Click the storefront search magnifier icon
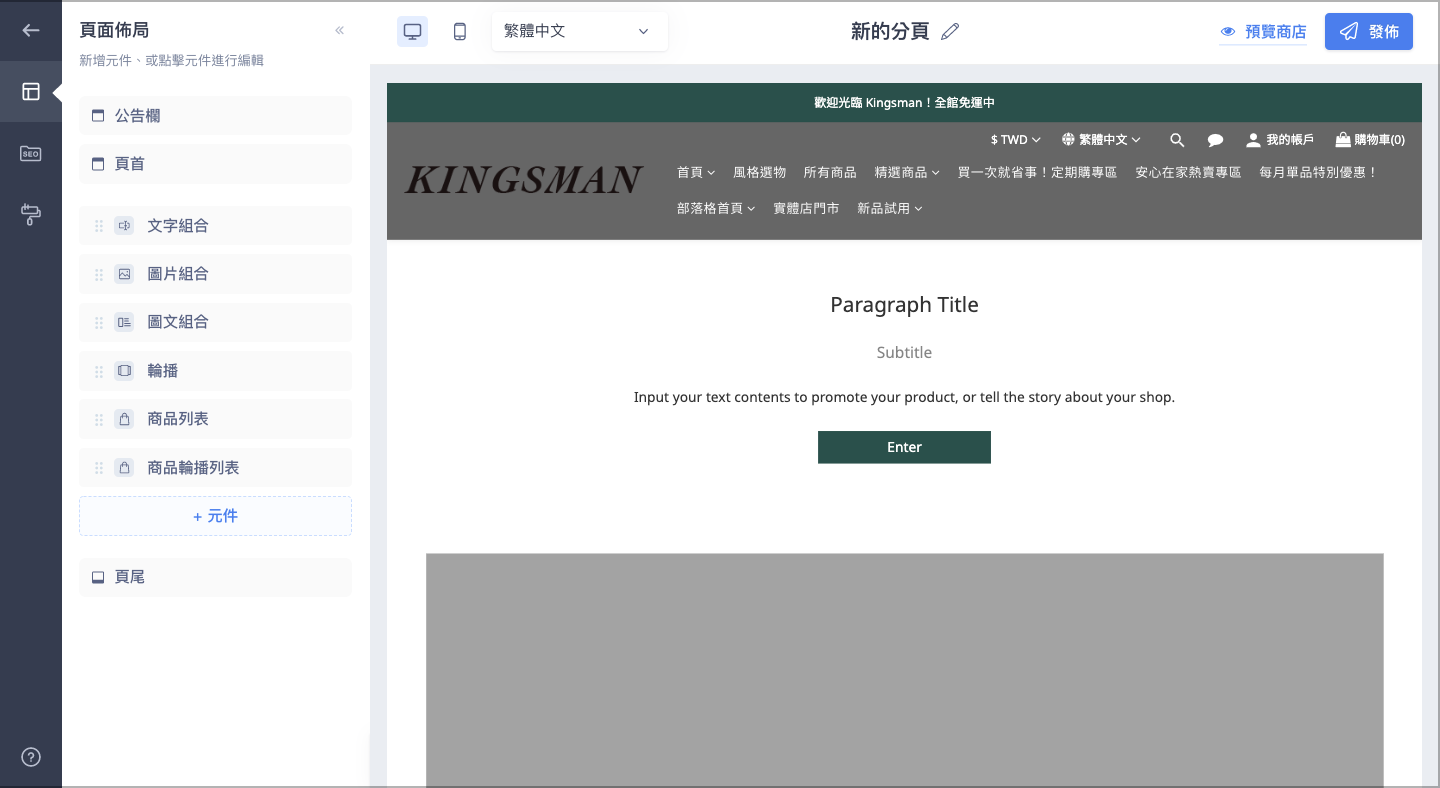 point(1177,140)
